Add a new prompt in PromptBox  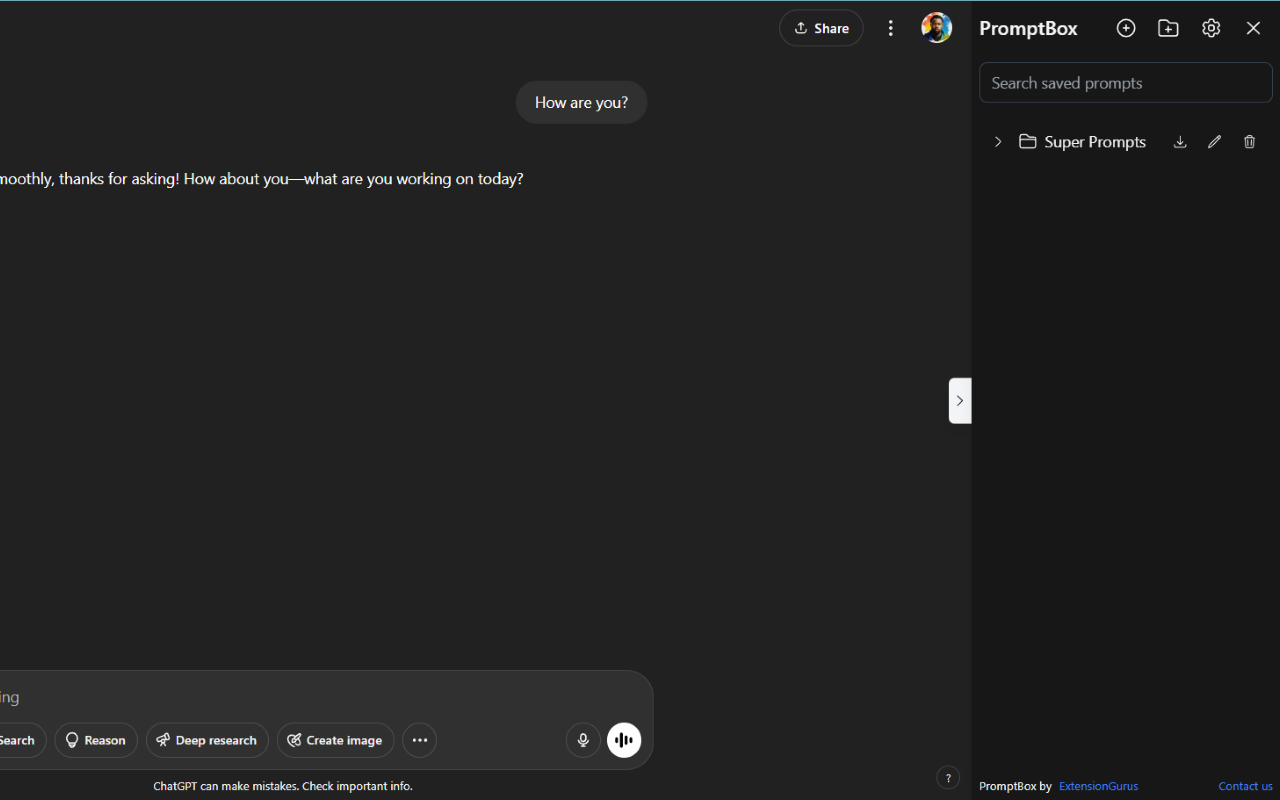pos(1126,28)
